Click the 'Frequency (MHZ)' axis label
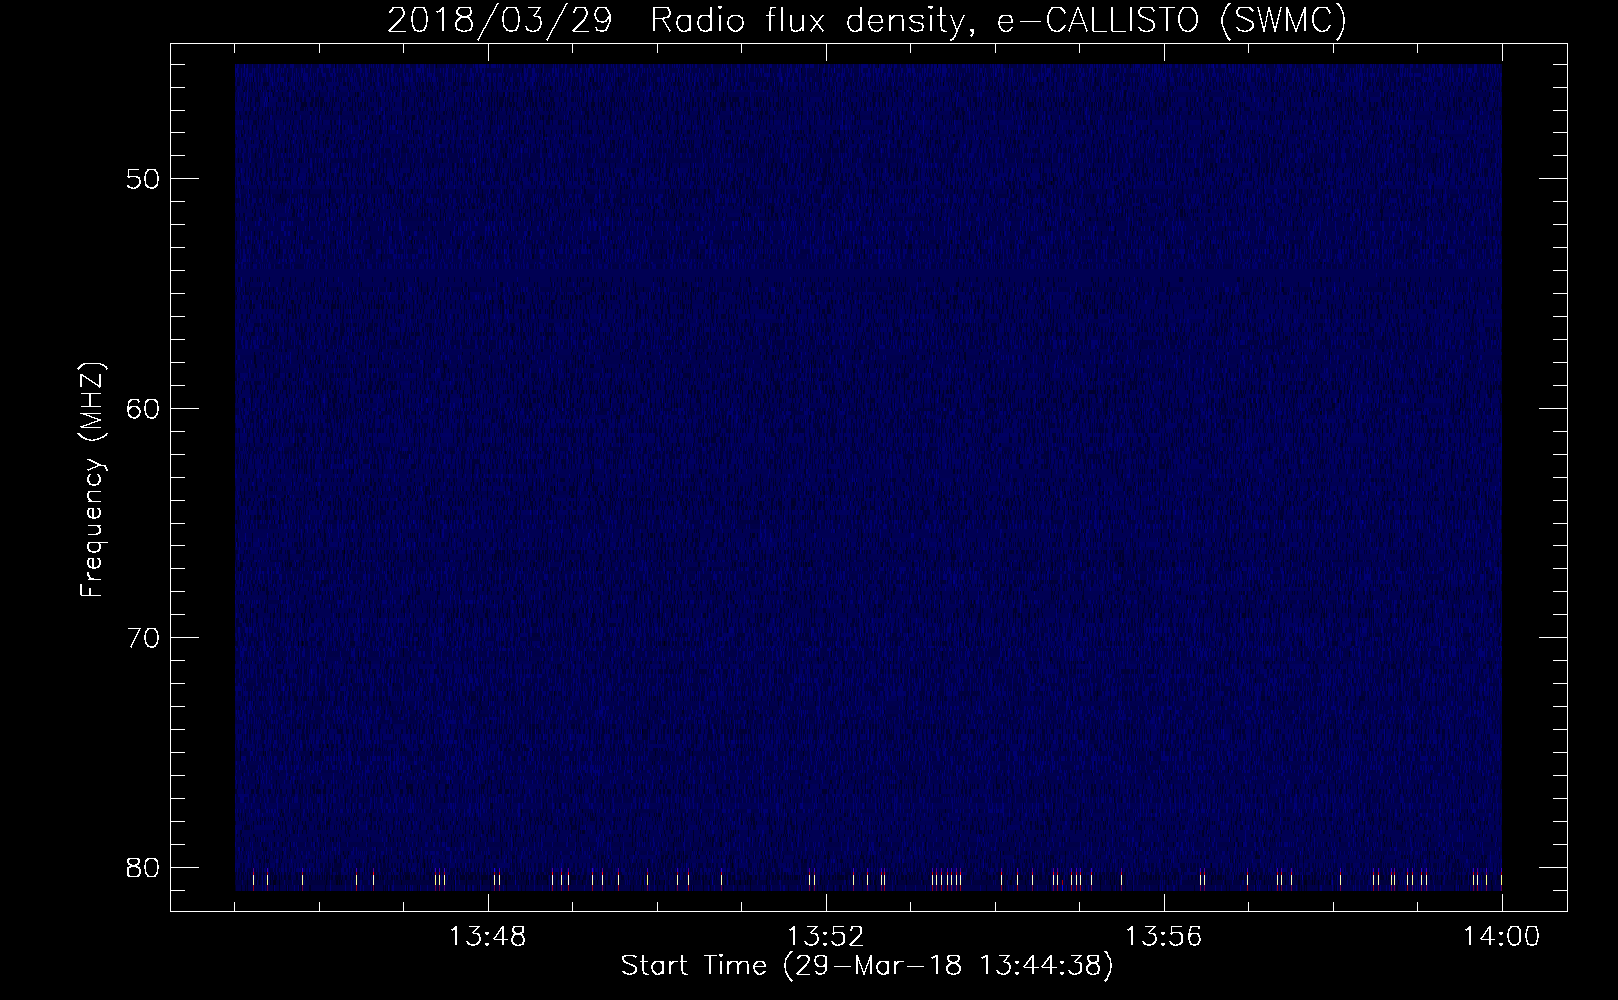 pyautogui.click(x=92, y=480)
